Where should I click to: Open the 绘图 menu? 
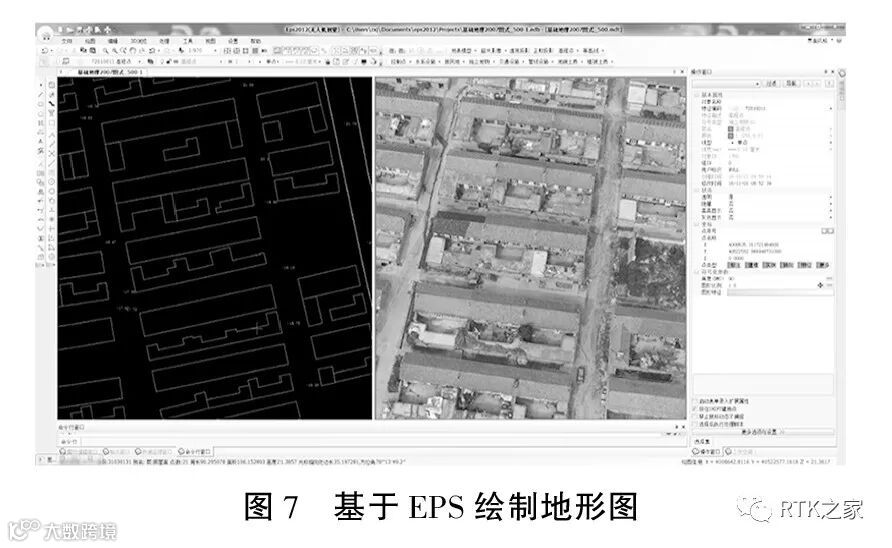90,41
